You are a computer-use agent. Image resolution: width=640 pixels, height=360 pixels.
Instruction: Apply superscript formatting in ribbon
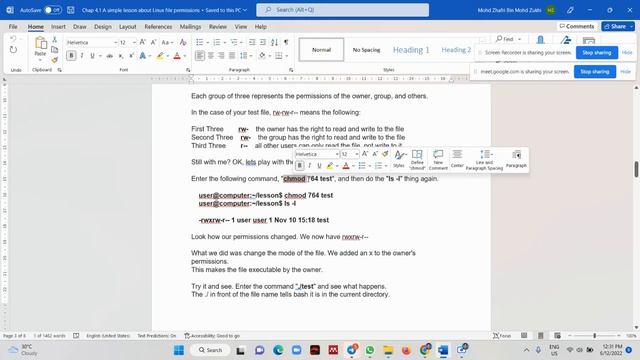[x=131, y=56]
